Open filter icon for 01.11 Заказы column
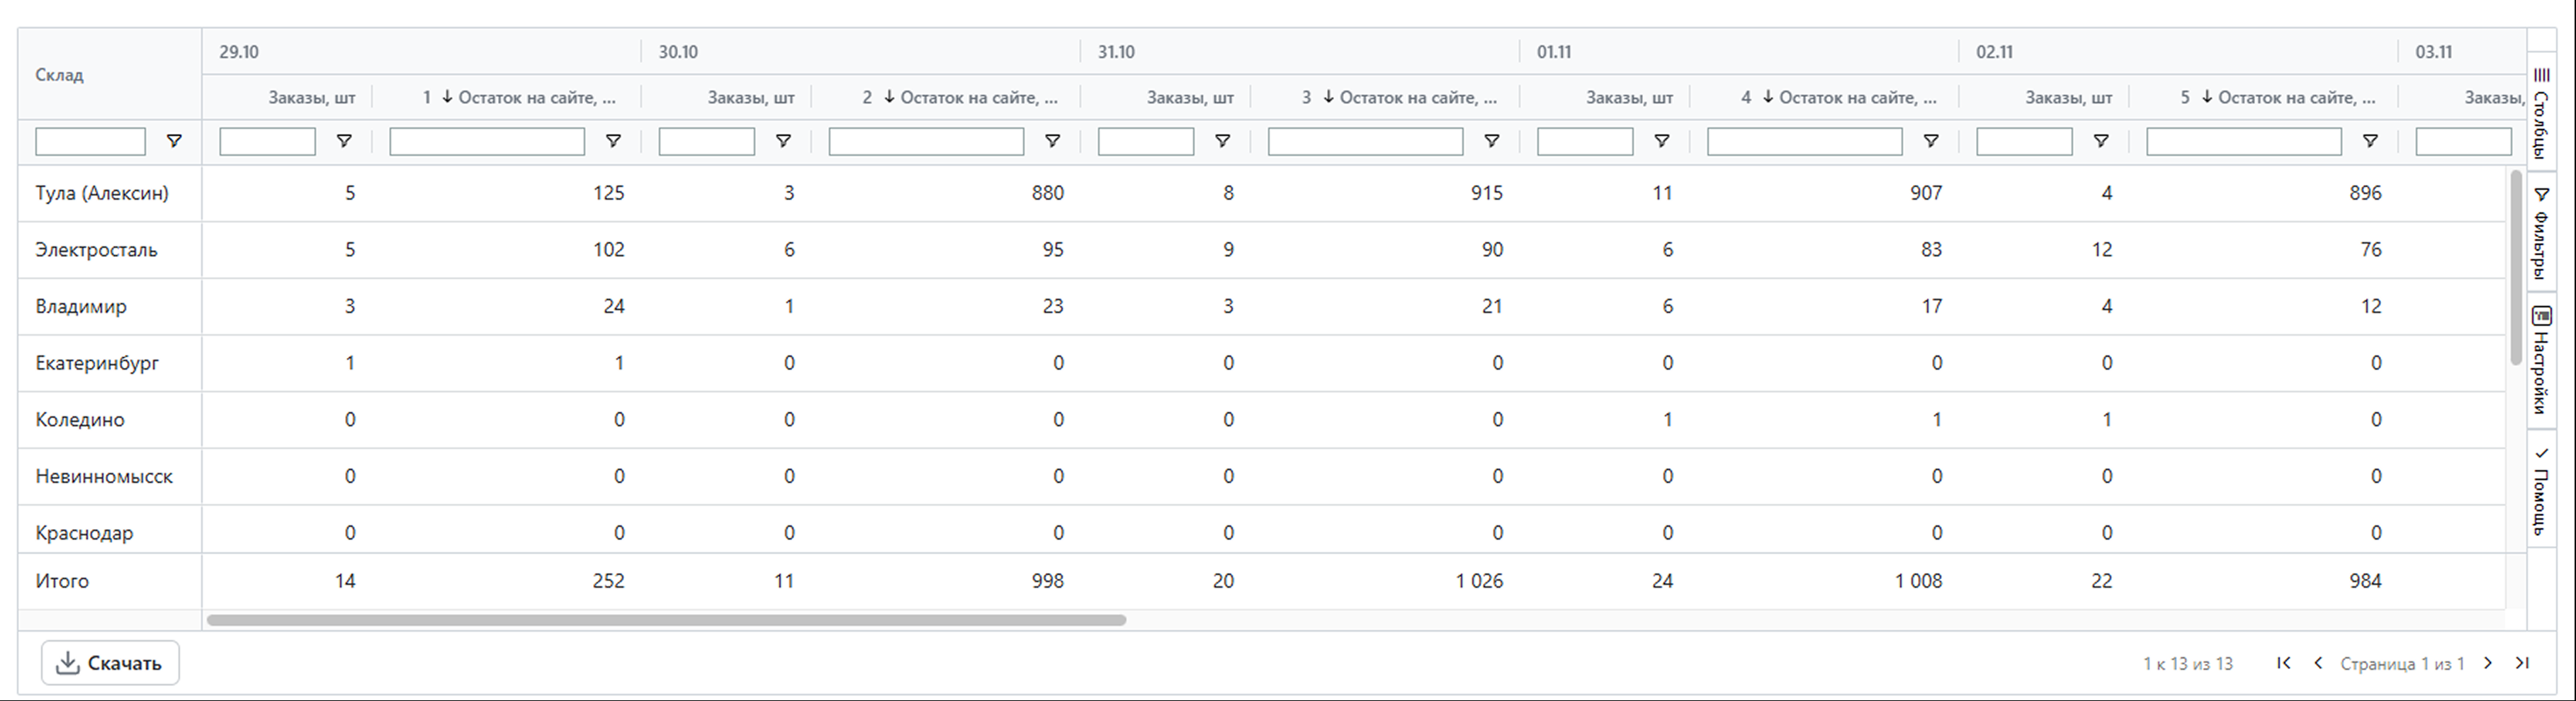 tap(1661, 142)
